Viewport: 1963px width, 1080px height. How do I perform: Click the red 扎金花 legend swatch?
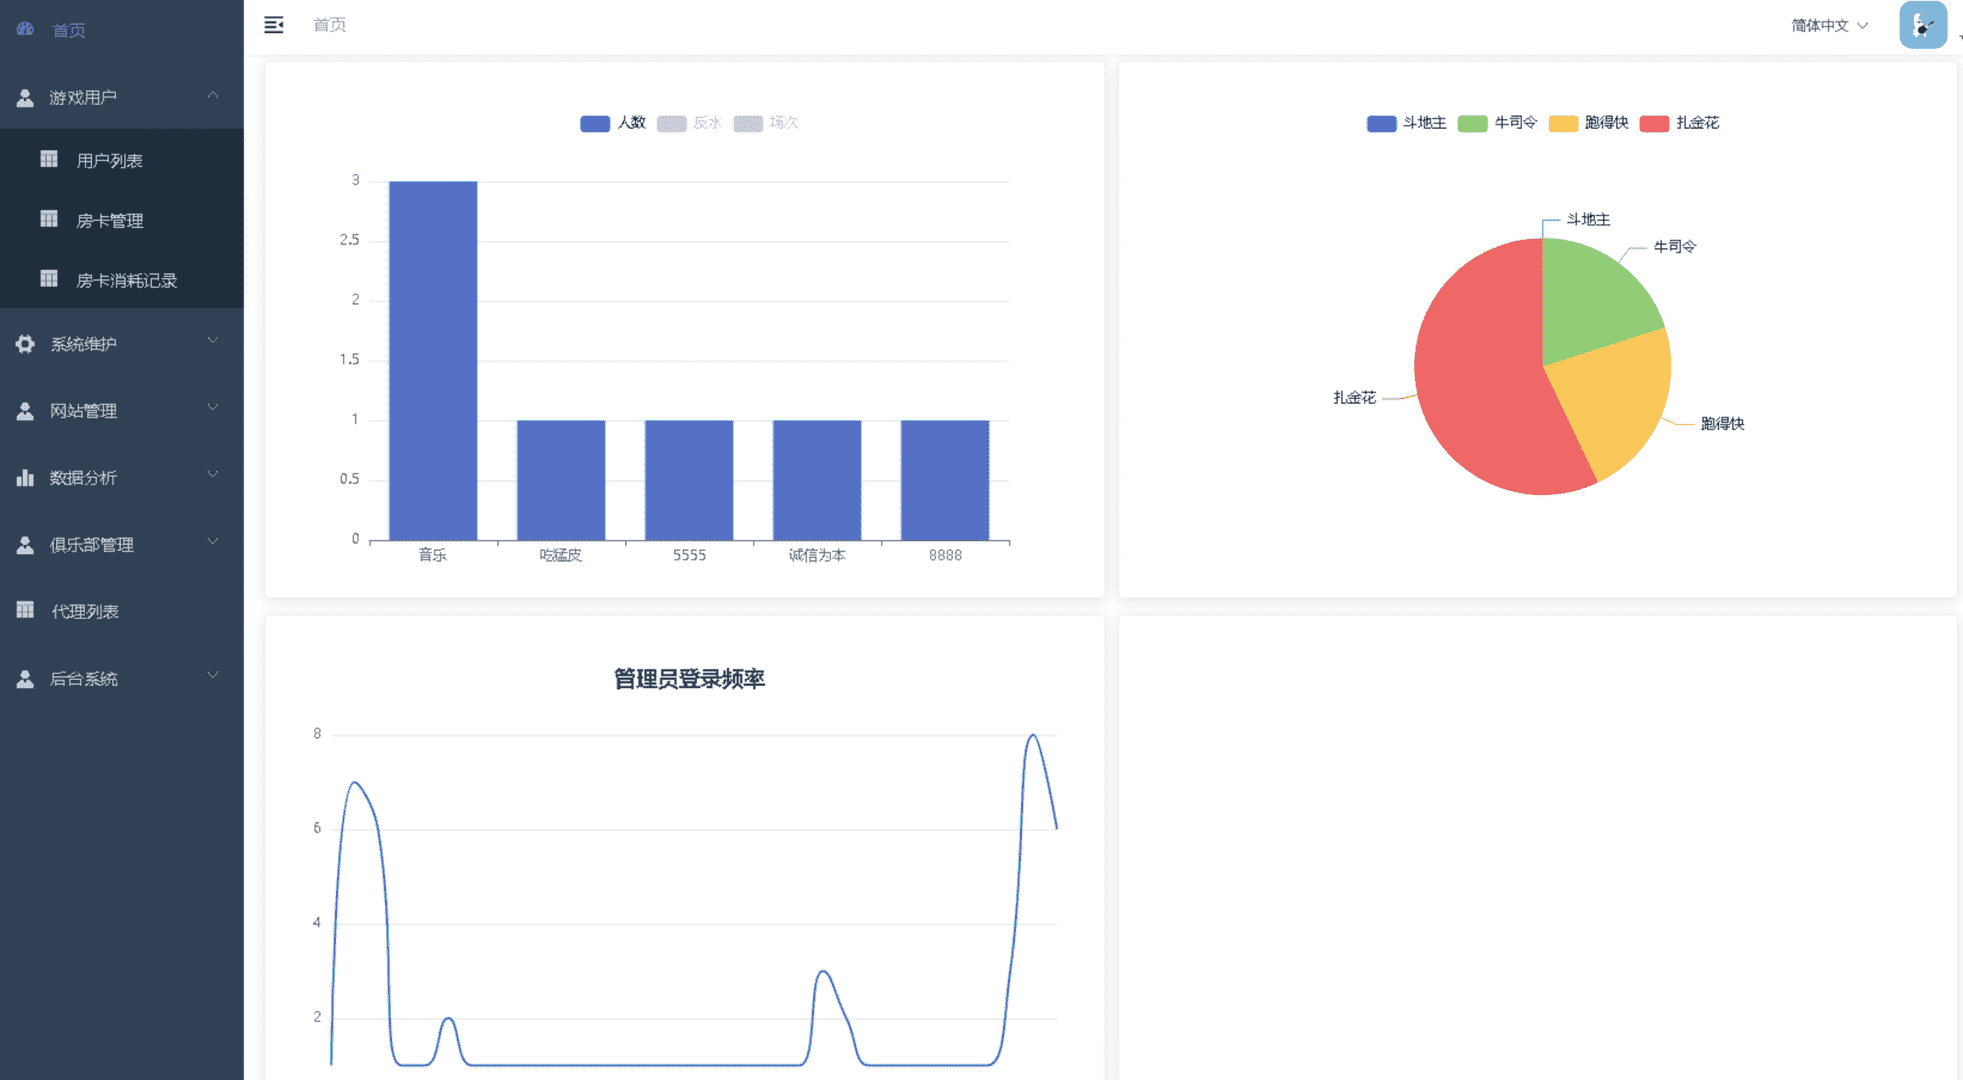[x=1654, y=123]
